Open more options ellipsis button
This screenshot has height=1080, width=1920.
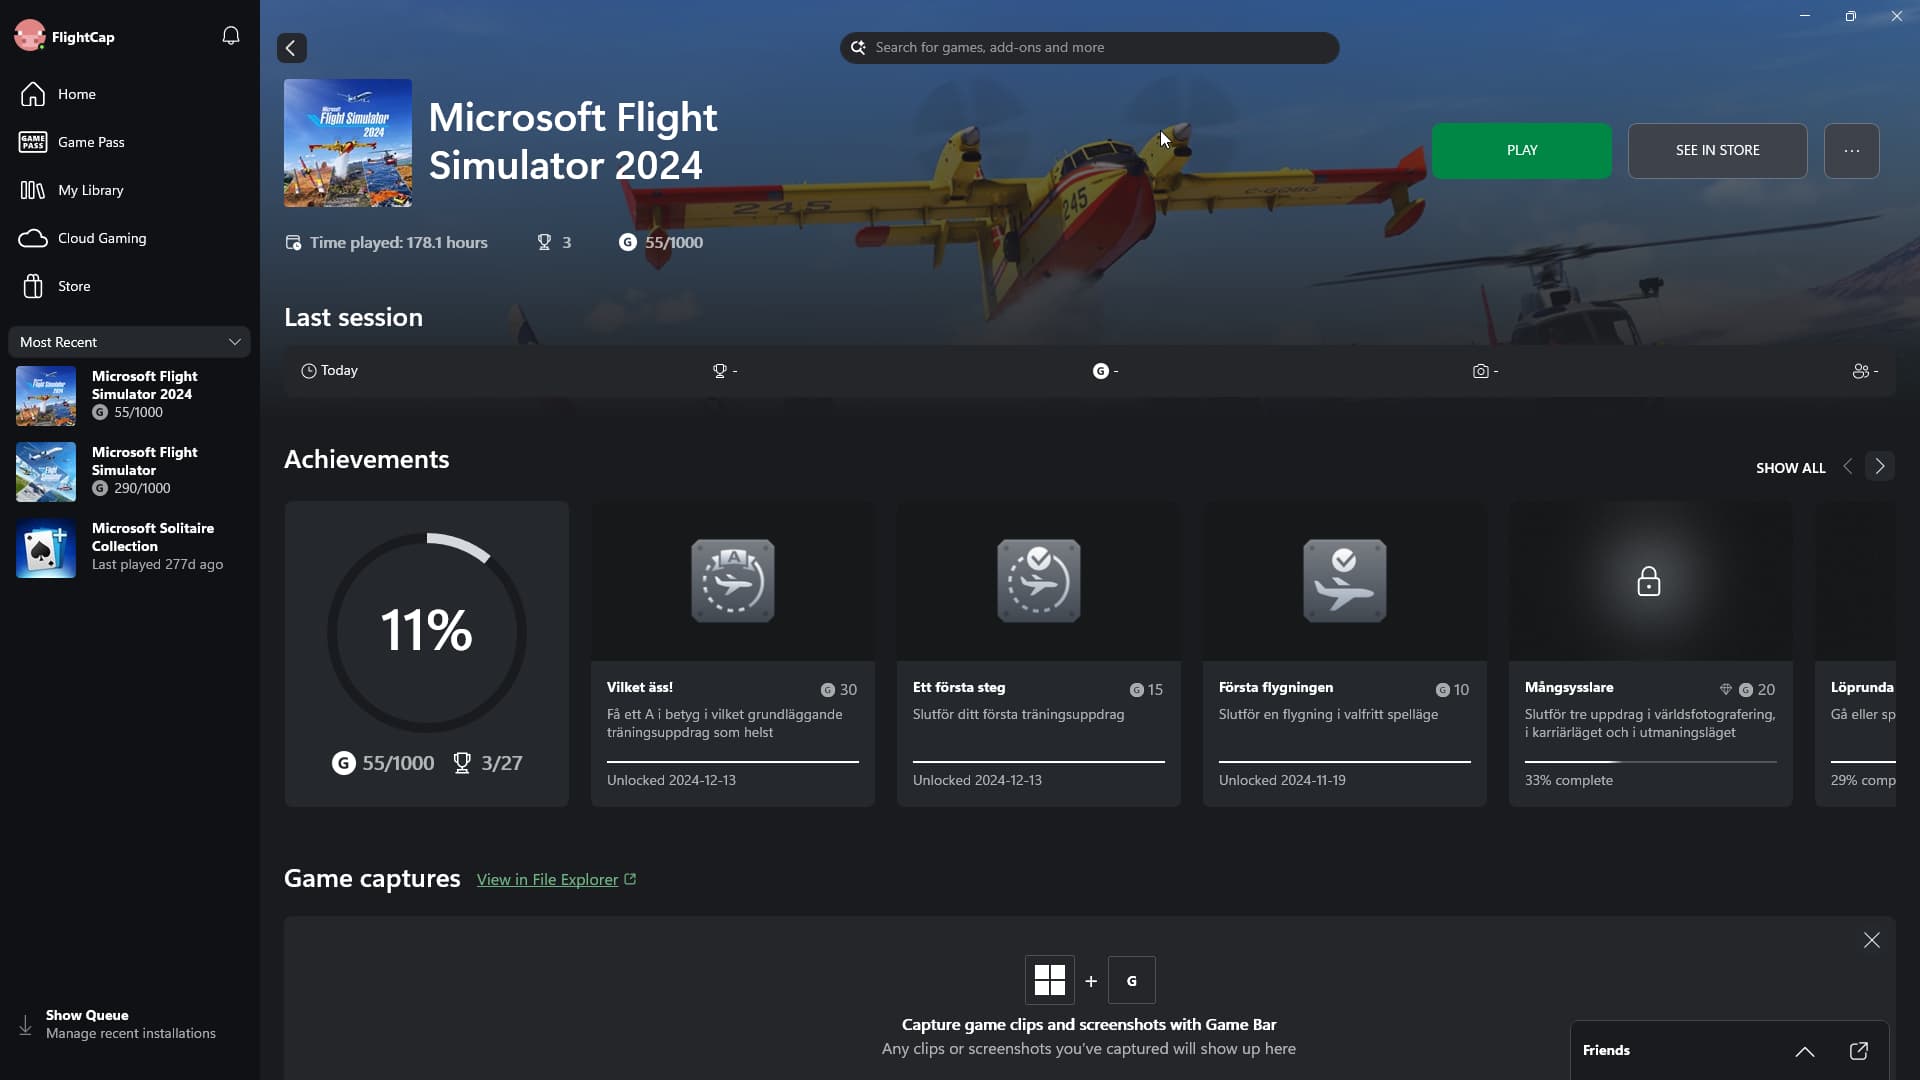pyautogui.click(x=1851, y=151)
